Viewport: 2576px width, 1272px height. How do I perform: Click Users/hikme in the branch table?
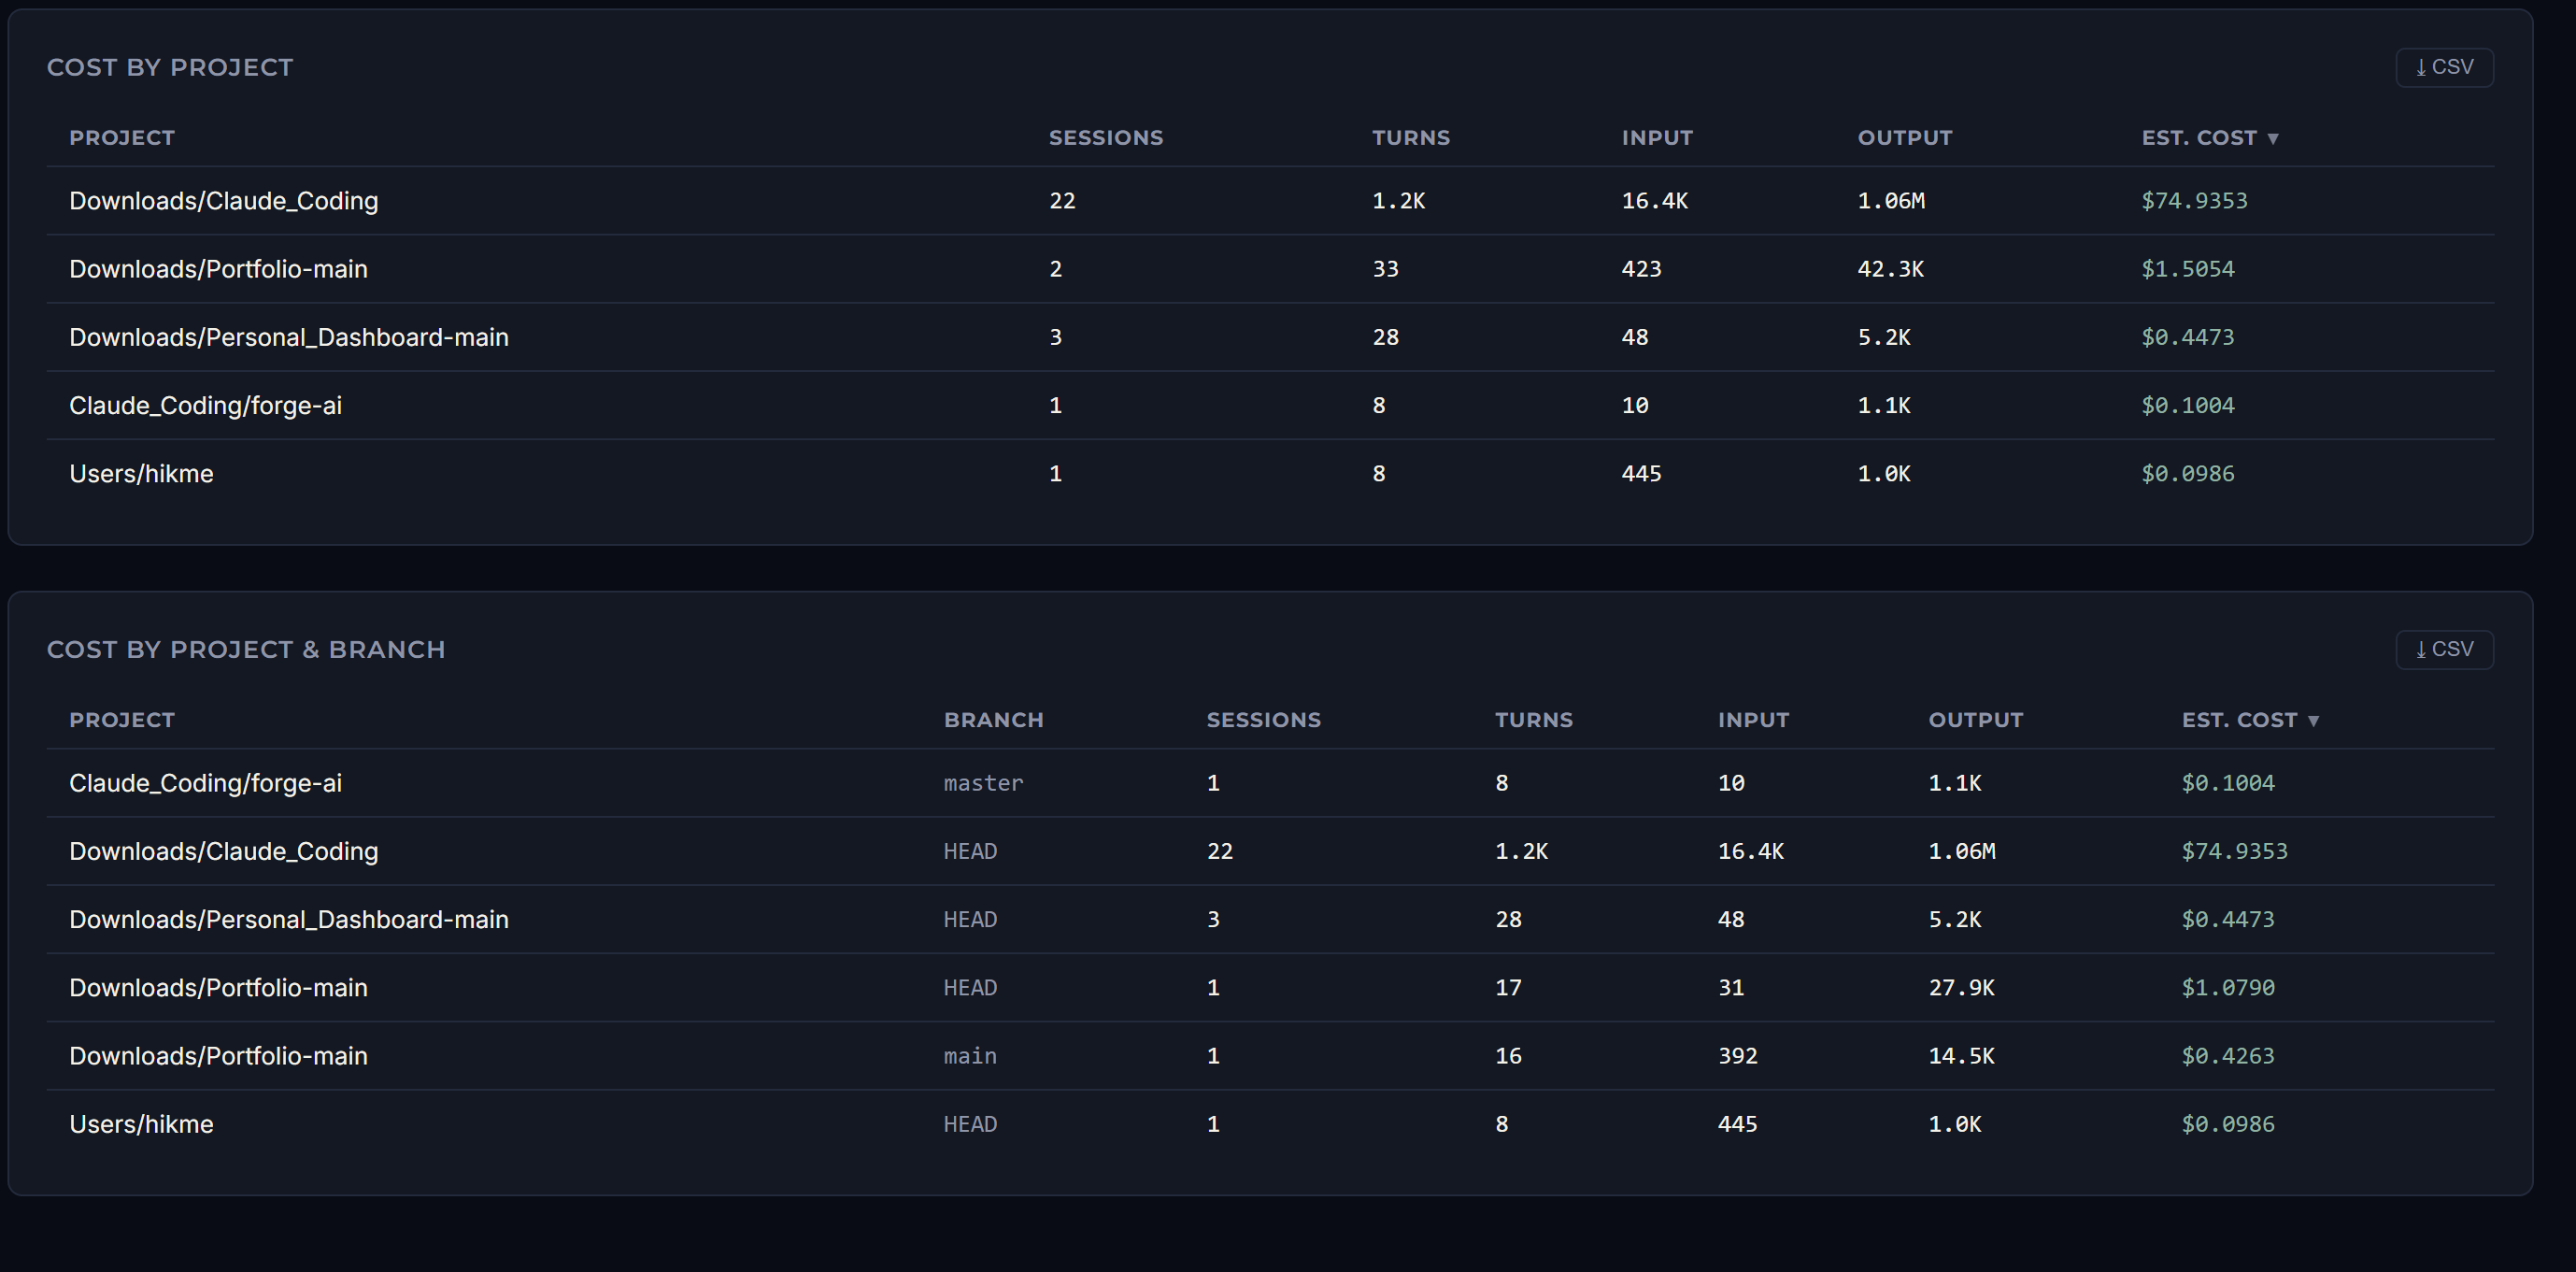point(141,1125)
